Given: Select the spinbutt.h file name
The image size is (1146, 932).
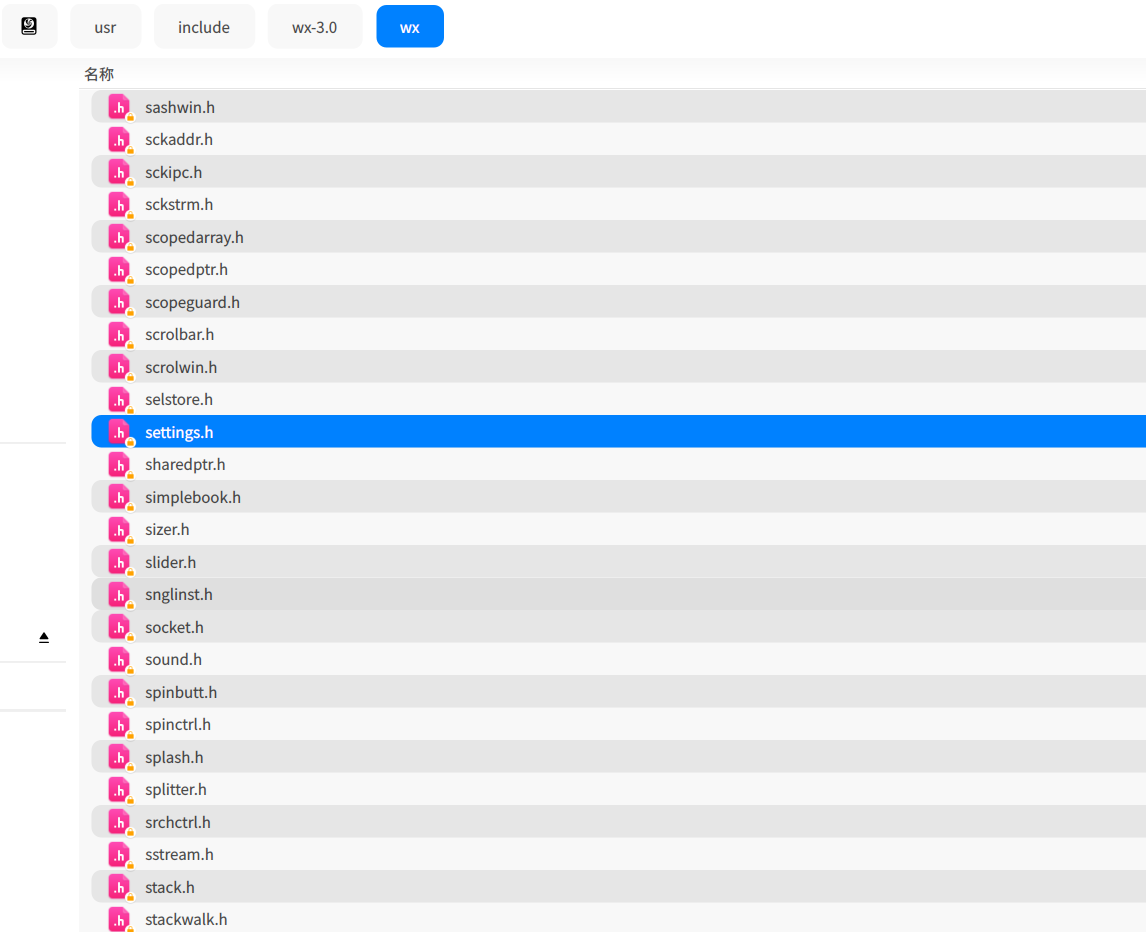Looking at the screenshot, I should coord(181,693).
